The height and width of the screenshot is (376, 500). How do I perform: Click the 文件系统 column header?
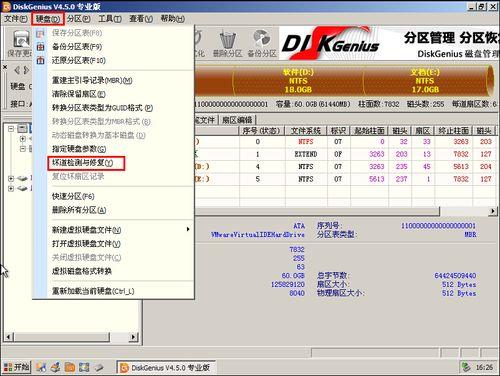tap(306, 131)
